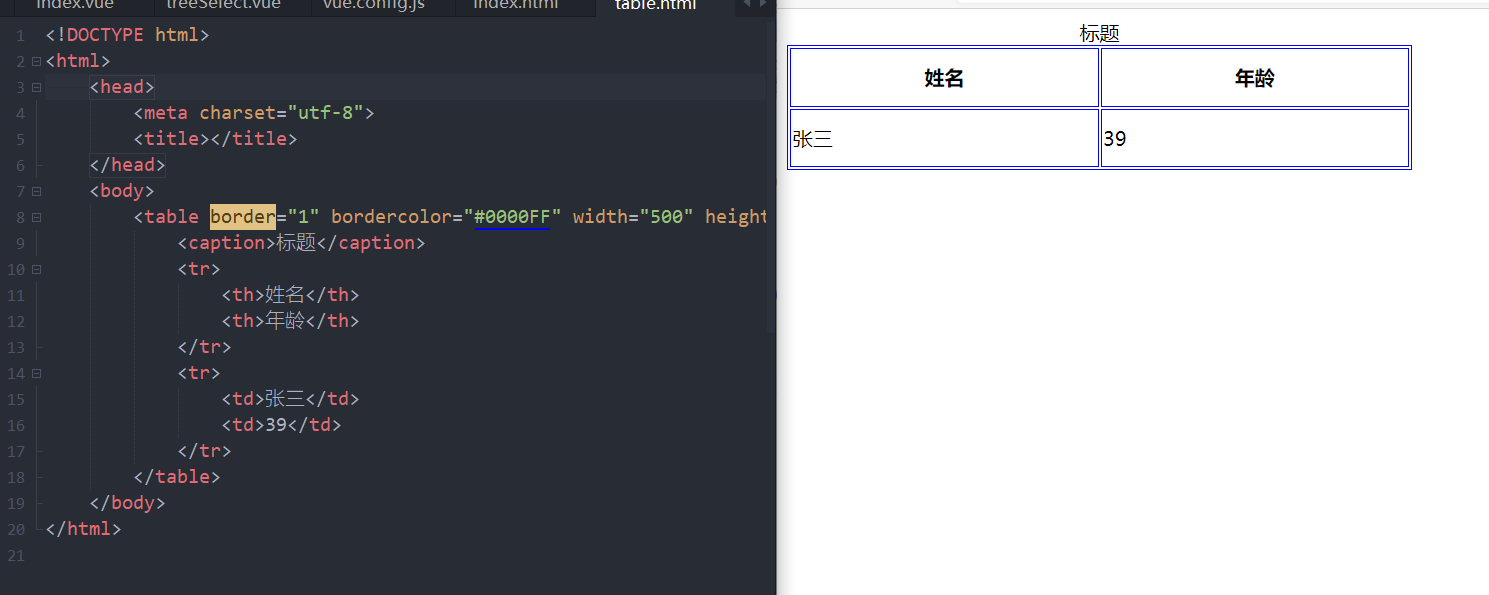Click the td code line containing 39
The width and height of the screenshot is (1489, 595).
point(281,425)
